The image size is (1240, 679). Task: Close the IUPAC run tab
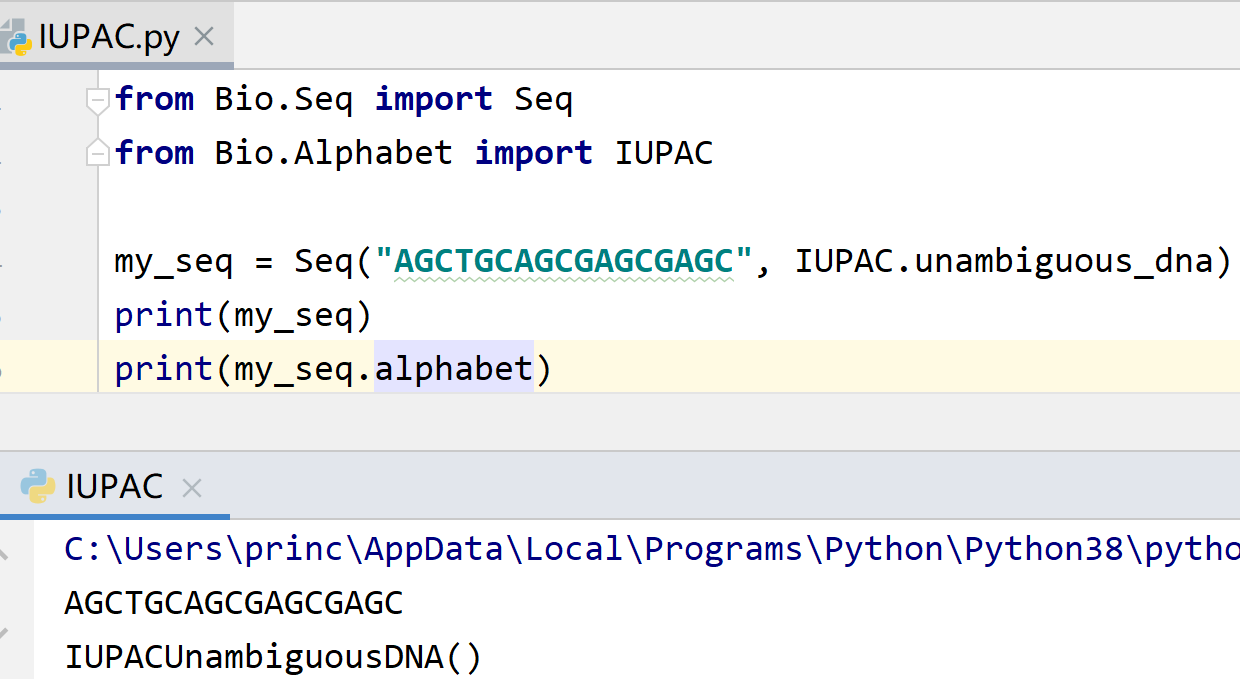[x=192, y=488]
